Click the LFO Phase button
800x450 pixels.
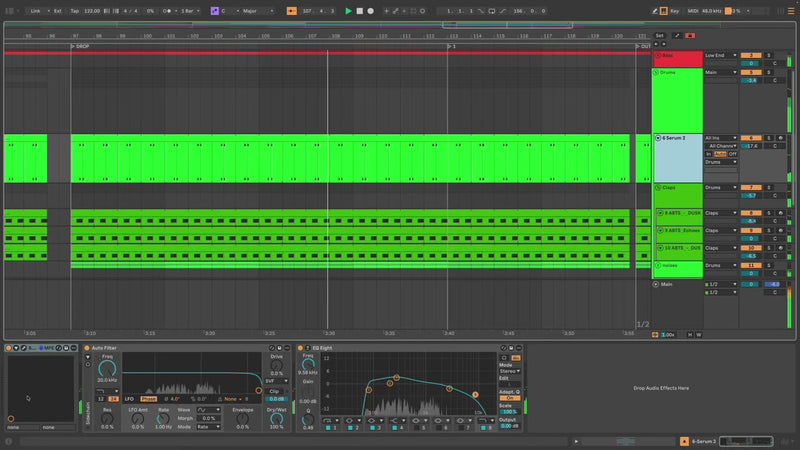point(148,399)
